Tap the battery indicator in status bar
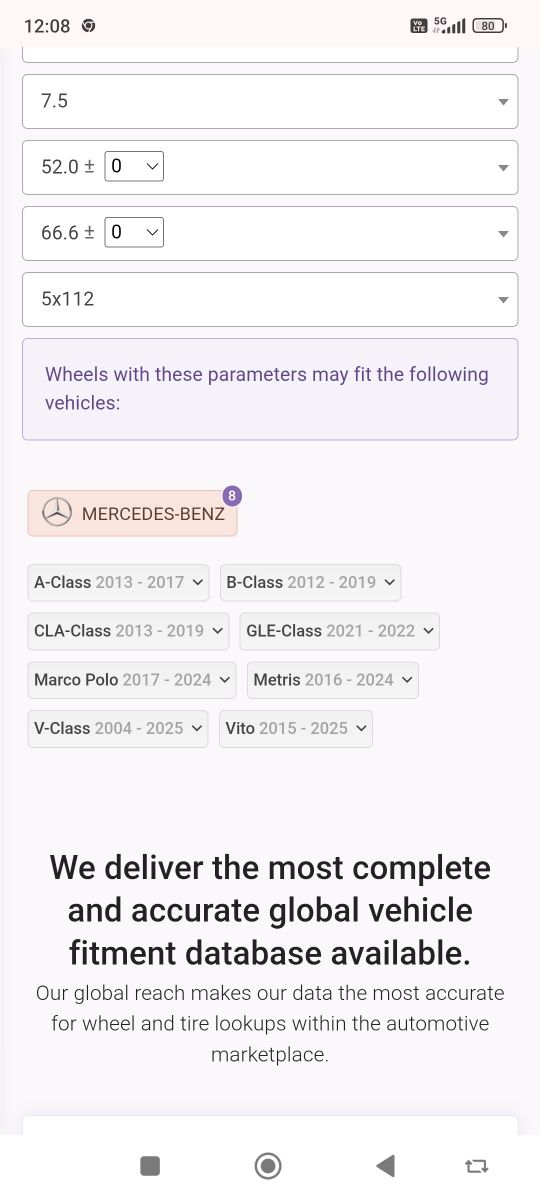540x1200 pixels. click(x=489, y=26)
